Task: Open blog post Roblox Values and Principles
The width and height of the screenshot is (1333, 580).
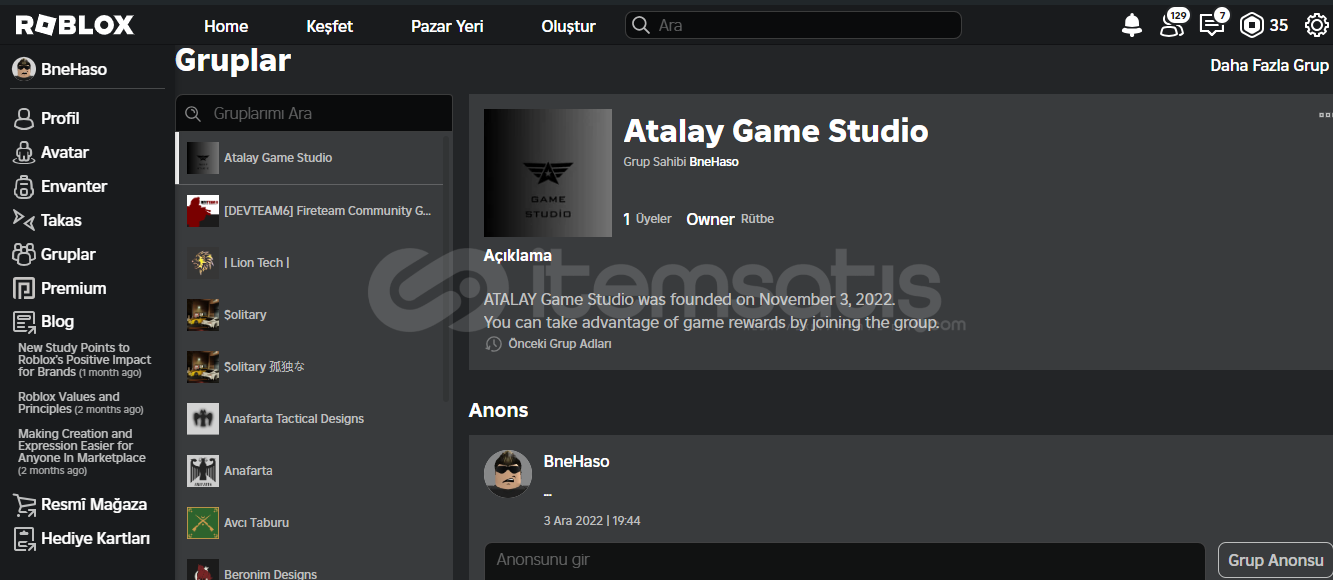Action: pos(81,403)
